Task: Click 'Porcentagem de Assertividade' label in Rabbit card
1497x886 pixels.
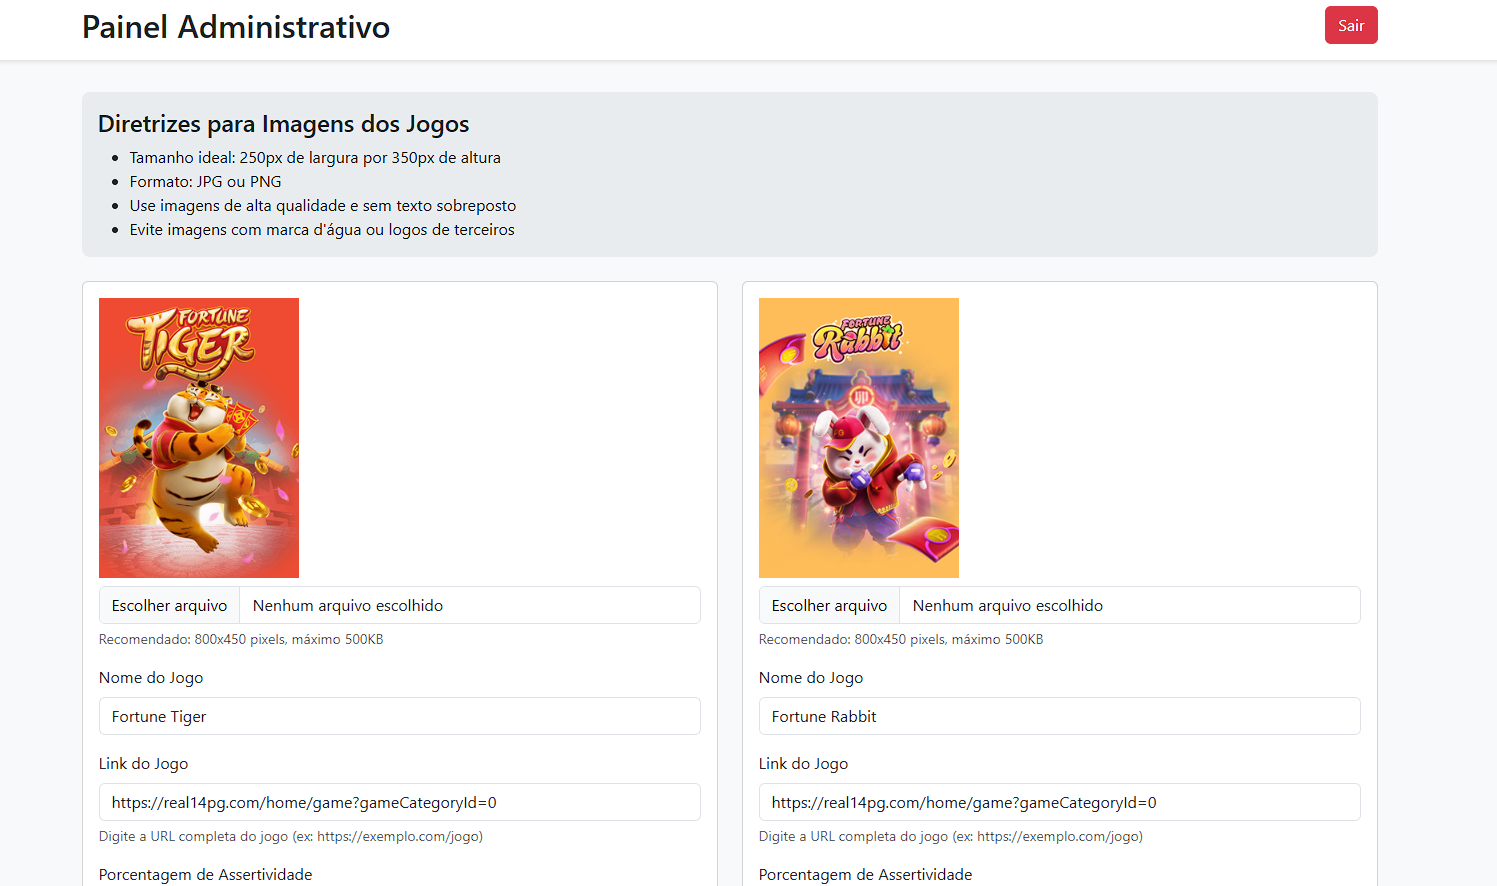Action: click(x=865, y=875)
